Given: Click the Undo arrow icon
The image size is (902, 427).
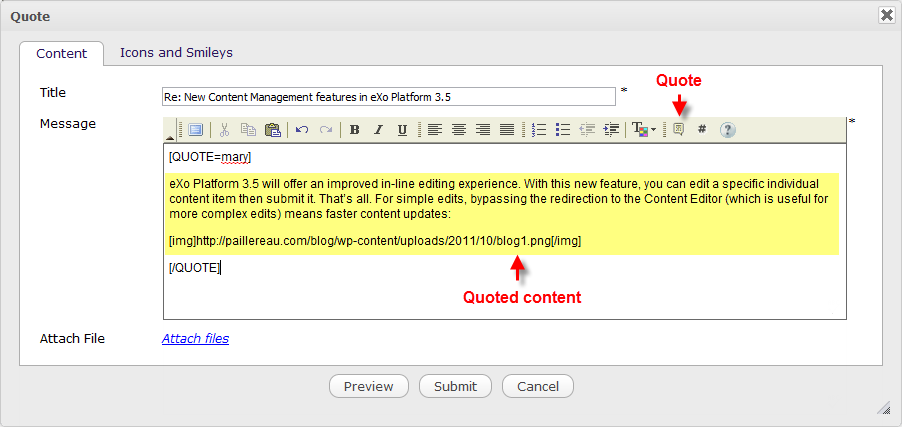Looking at the screenshot, I should pos(301,130).
